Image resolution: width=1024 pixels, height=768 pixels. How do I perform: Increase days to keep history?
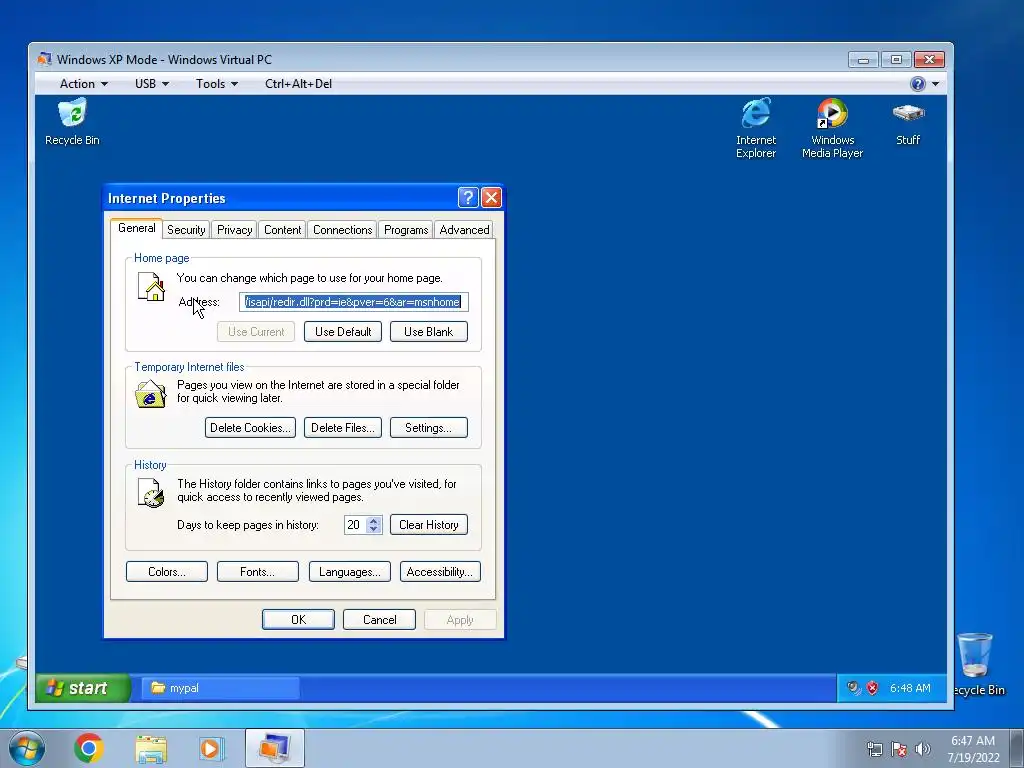pos(374,520)
